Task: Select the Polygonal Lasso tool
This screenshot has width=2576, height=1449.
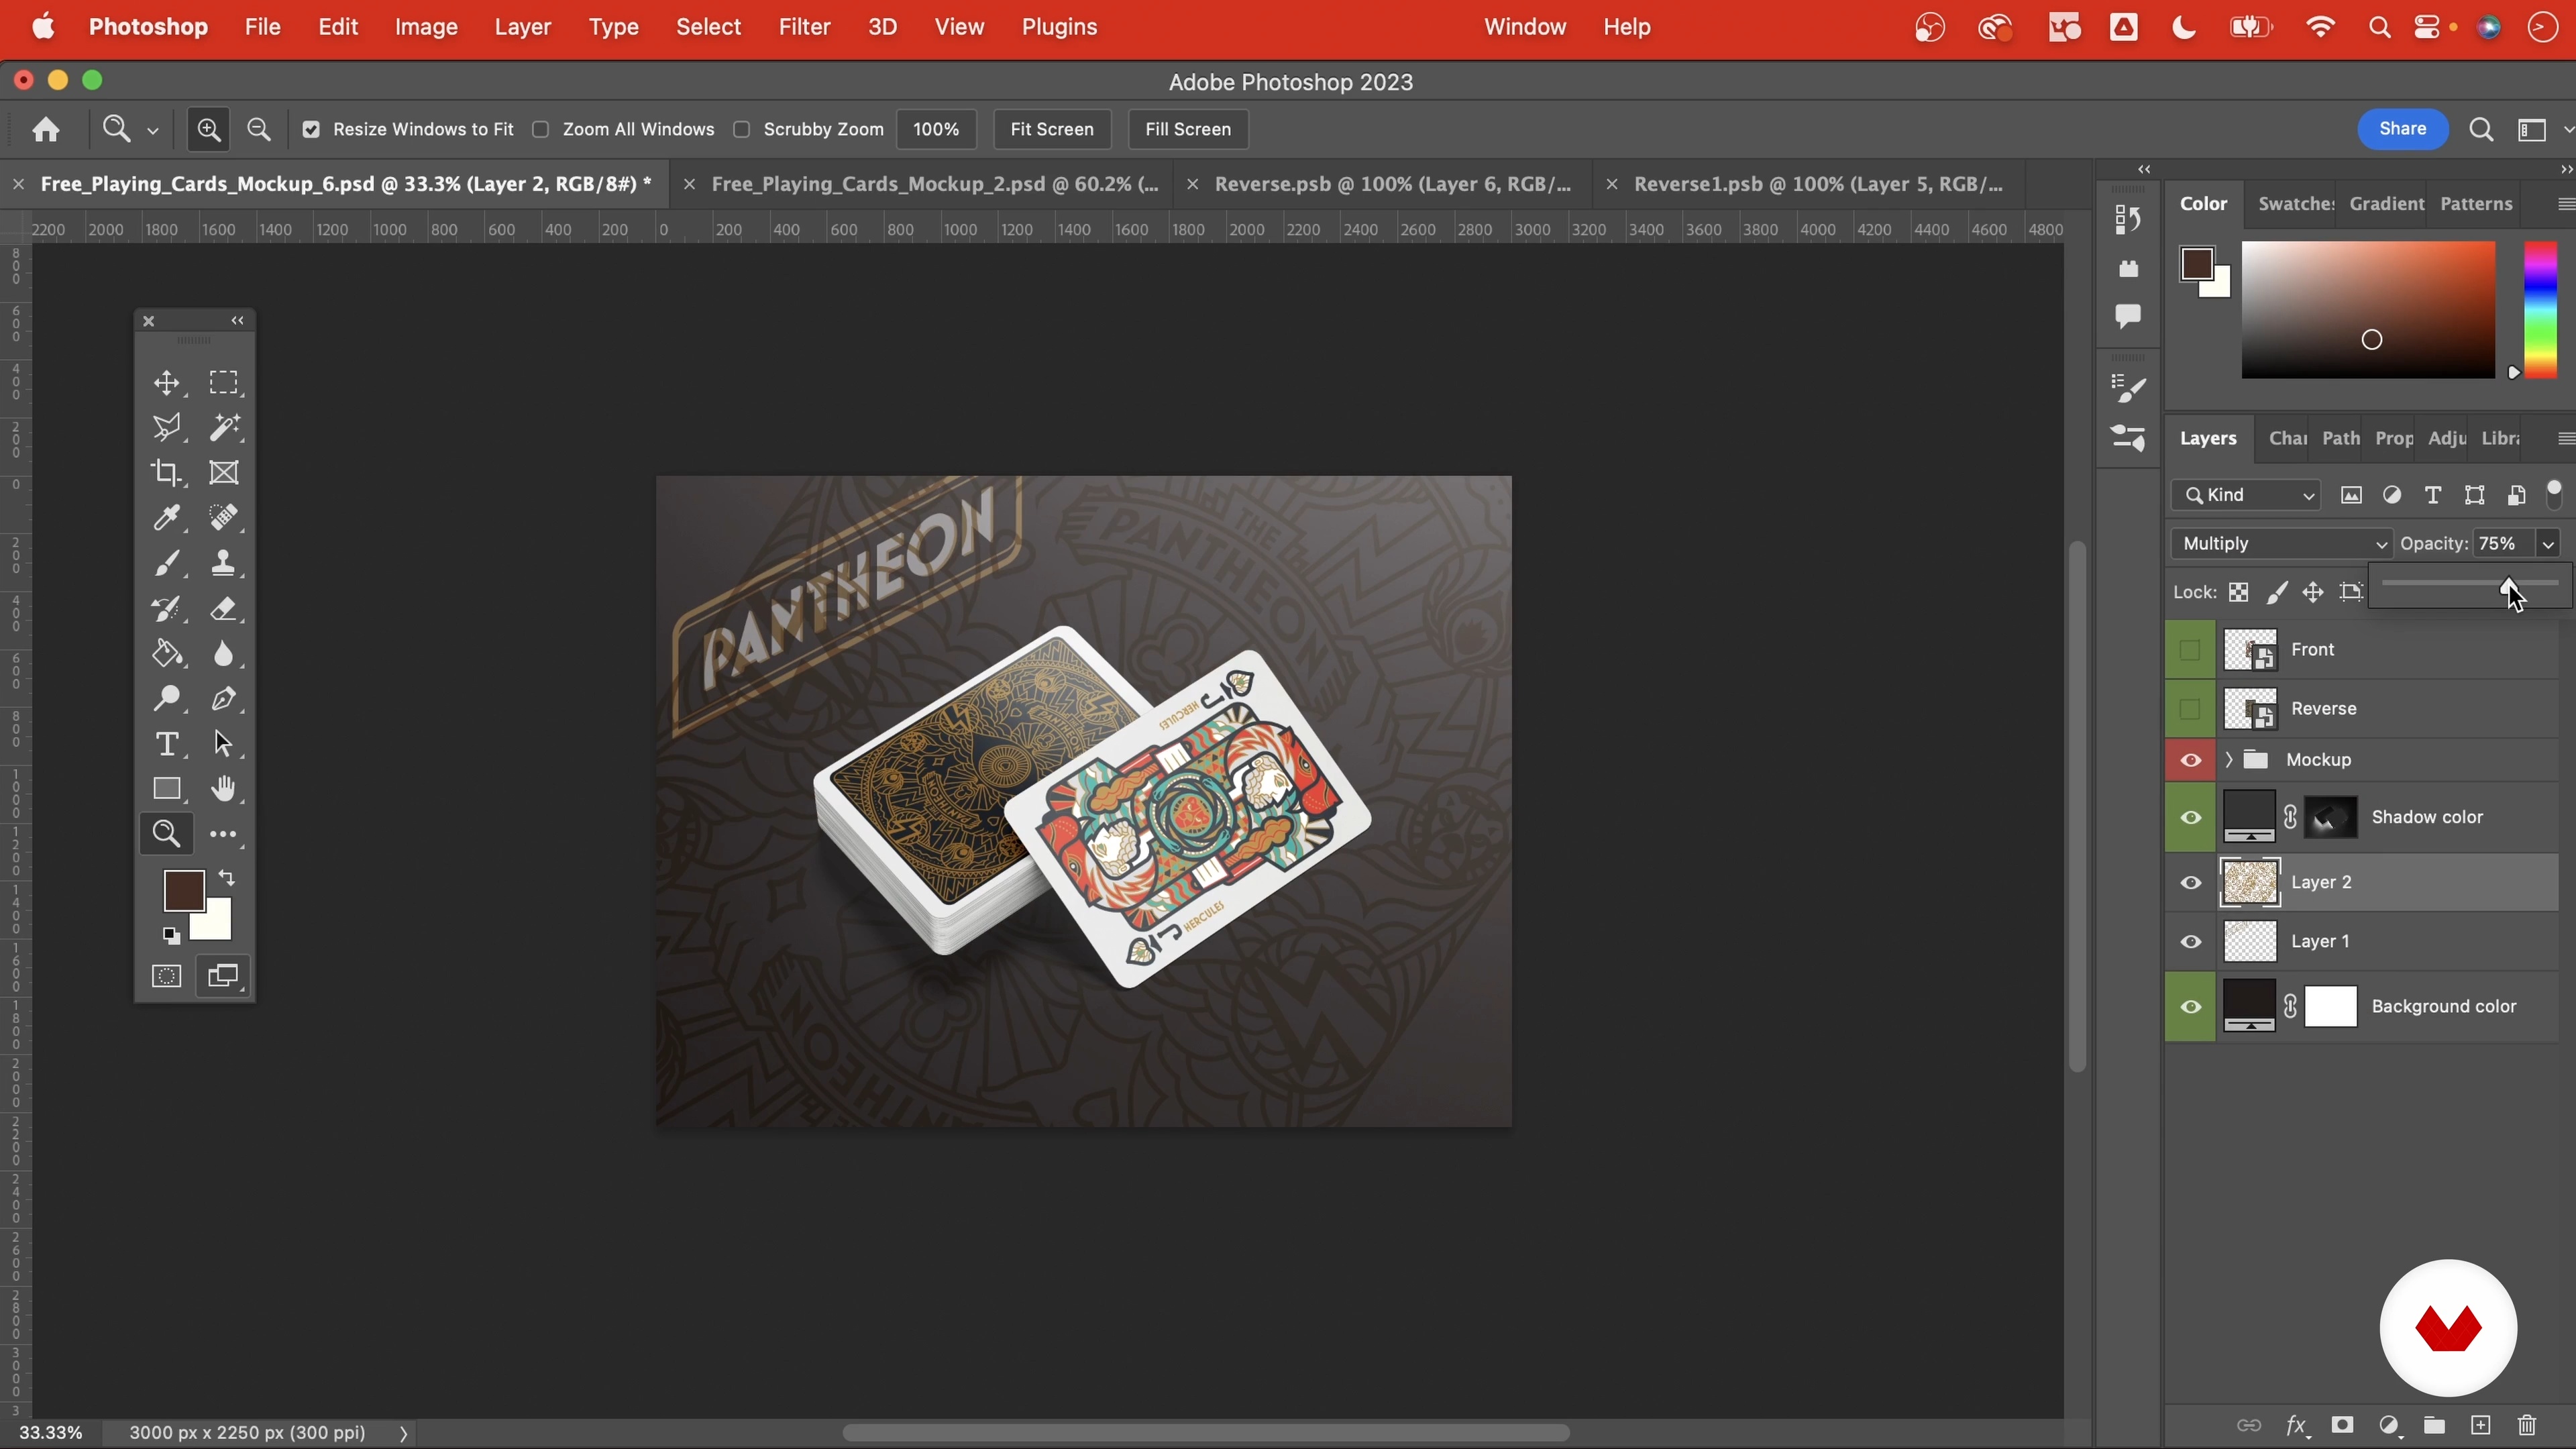Action: (167, 428)
